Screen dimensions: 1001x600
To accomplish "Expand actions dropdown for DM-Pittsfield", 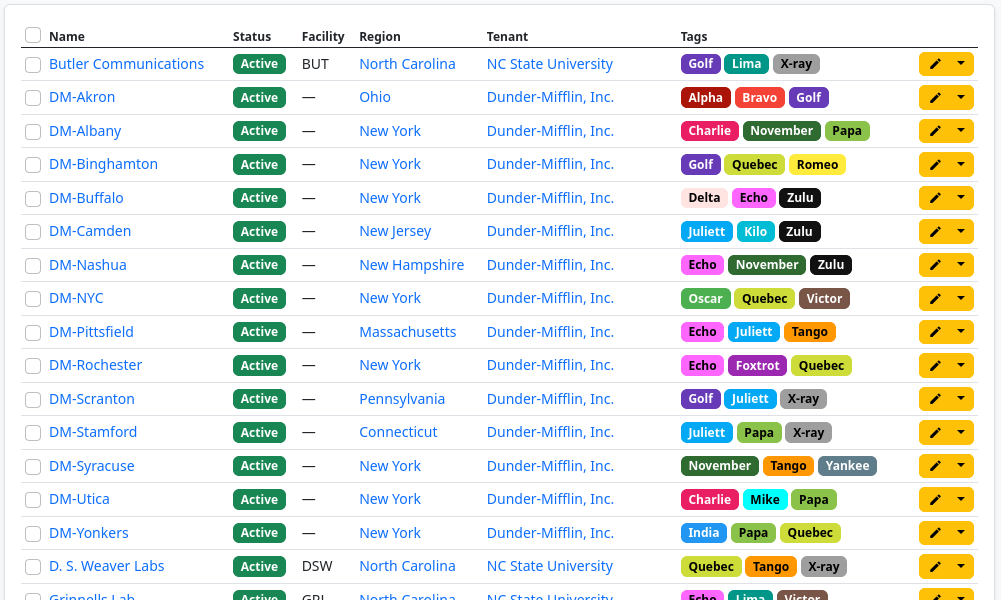I will [x=961, y=332].
